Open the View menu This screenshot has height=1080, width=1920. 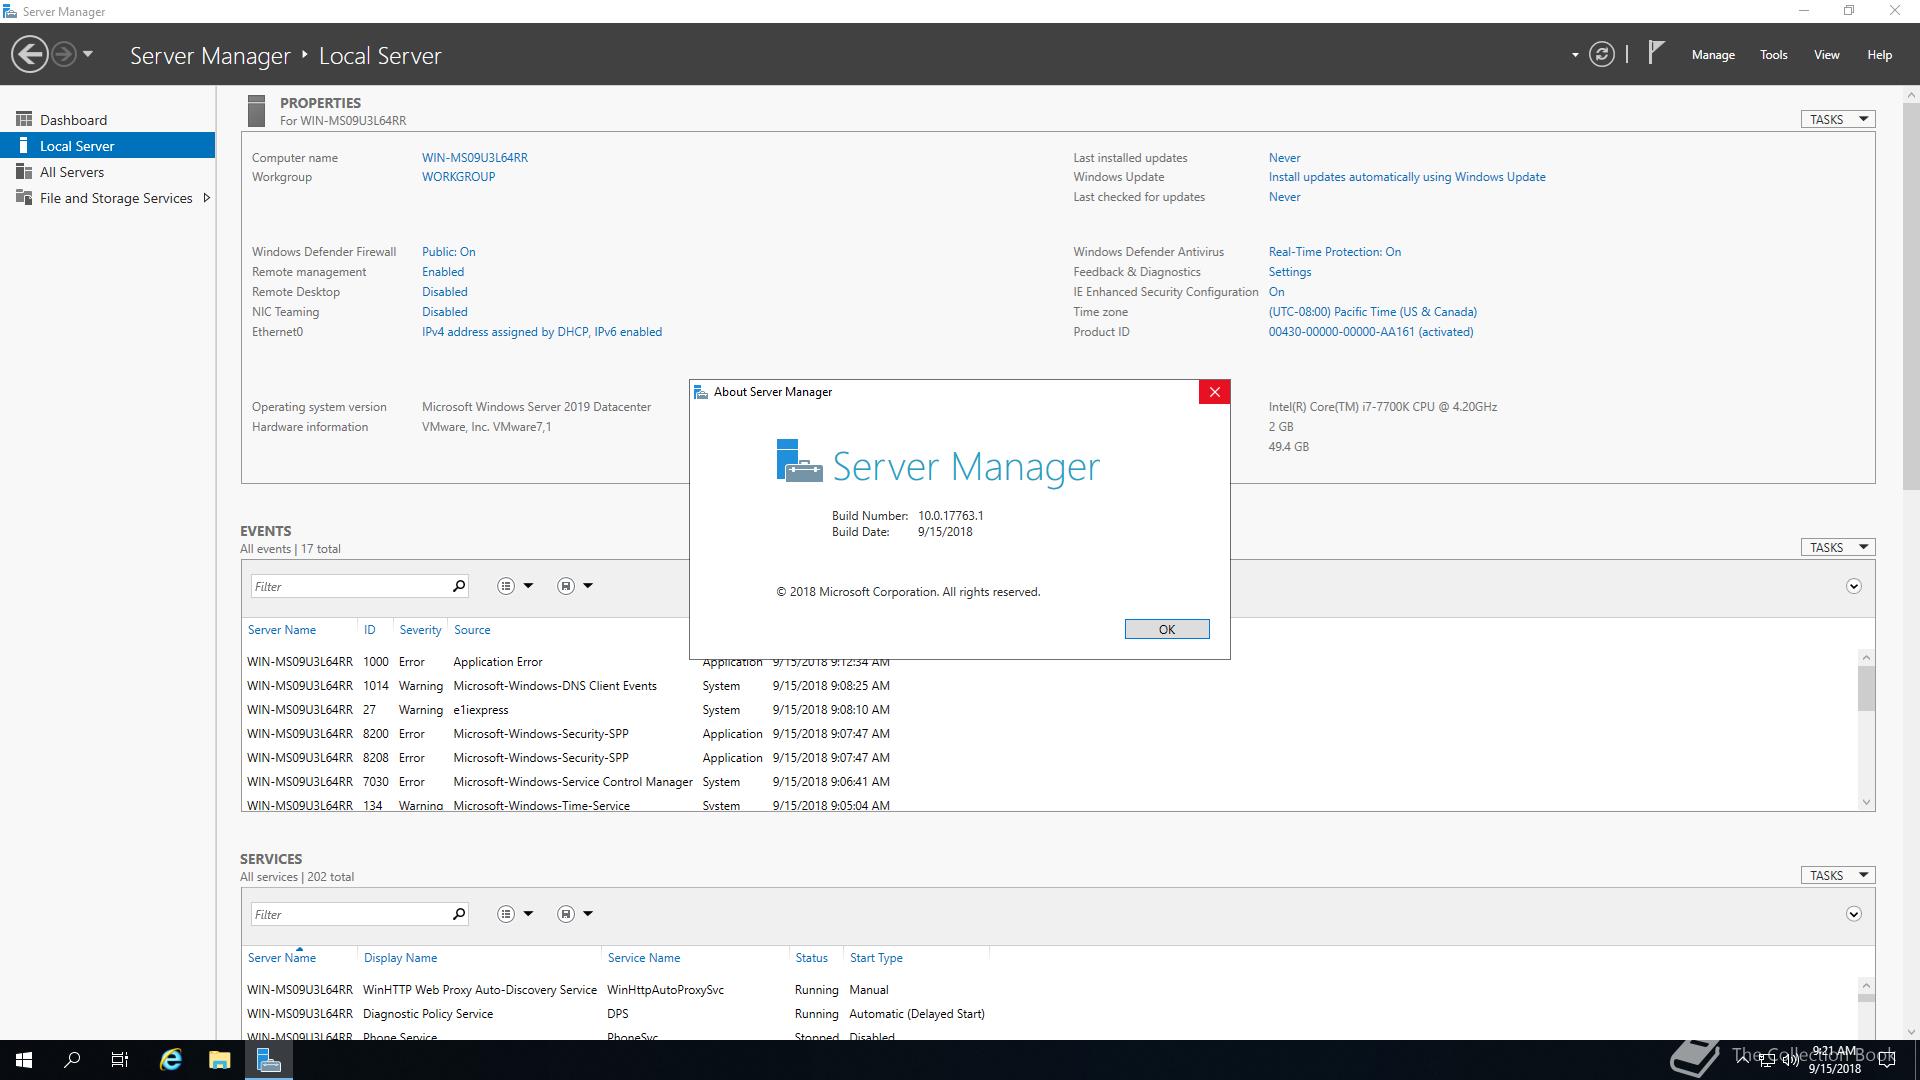pos(1827,55)
